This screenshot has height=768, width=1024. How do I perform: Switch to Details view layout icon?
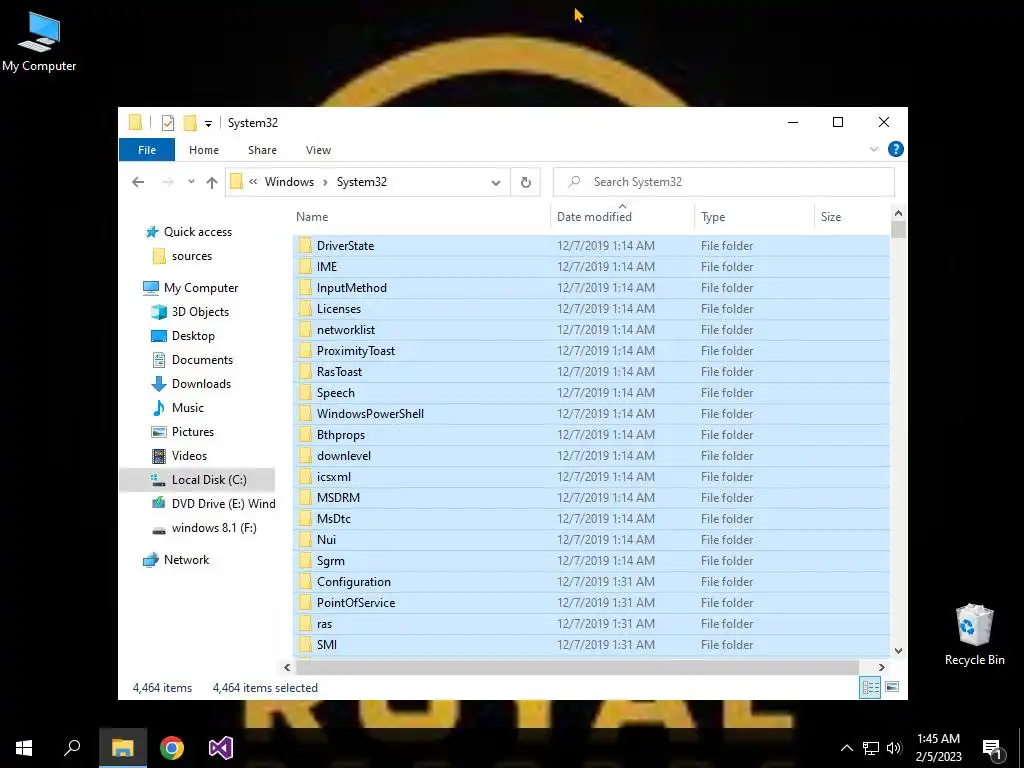[x=870, y=687]
